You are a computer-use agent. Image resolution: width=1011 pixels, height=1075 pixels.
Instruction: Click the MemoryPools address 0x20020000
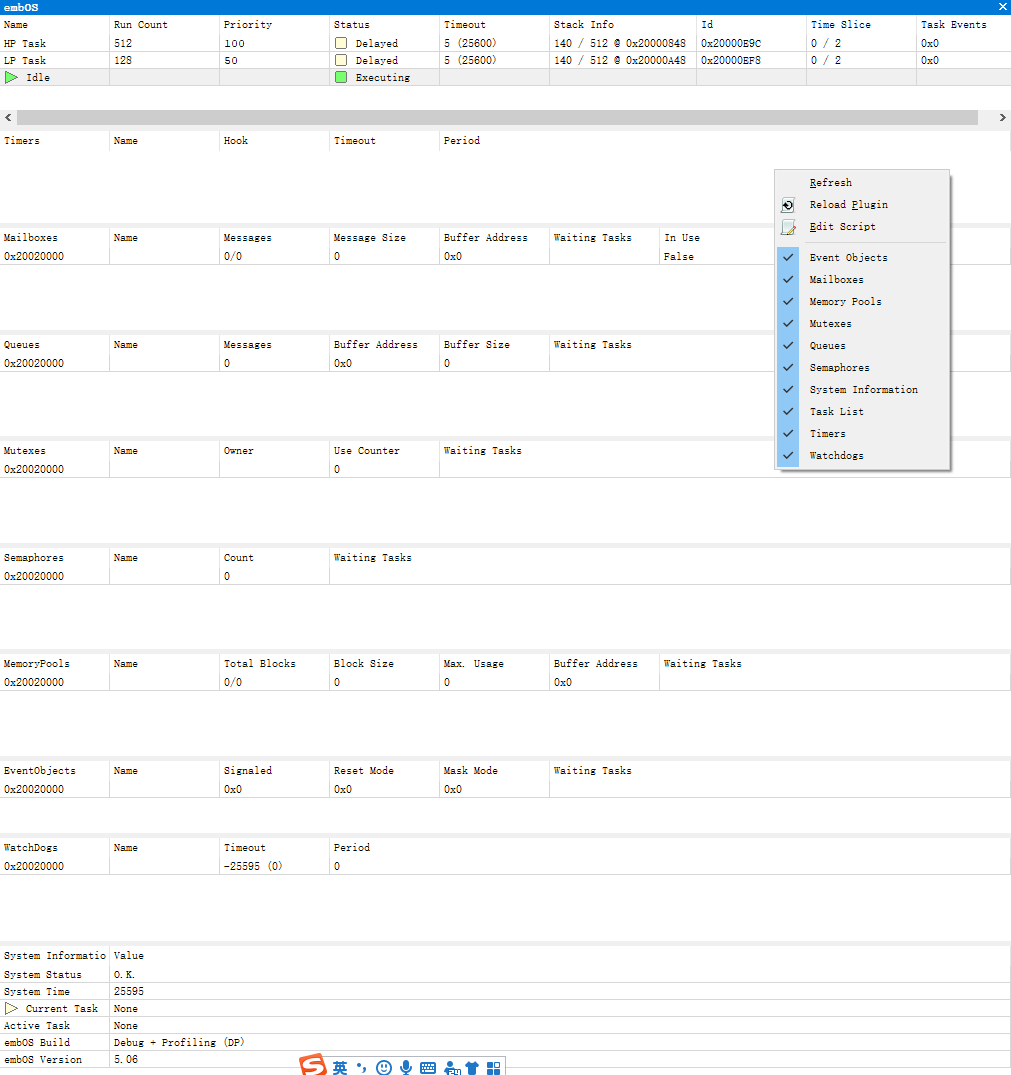34,683
